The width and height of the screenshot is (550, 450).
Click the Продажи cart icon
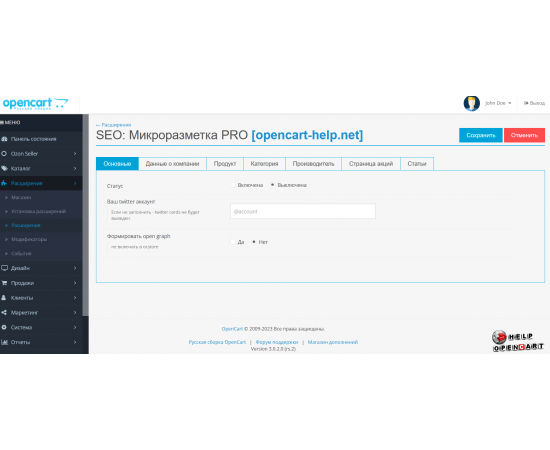click(4, 283)
